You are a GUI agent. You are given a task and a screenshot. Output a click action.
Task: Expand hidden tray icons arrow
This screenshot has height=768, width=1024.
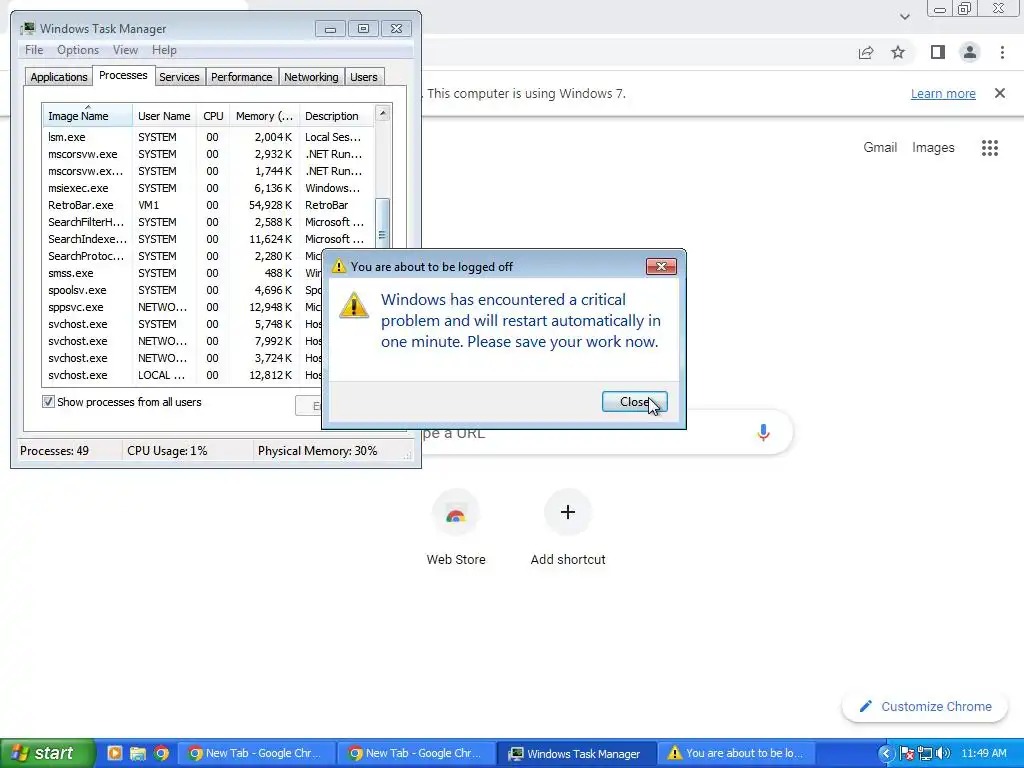pos(886,754)
